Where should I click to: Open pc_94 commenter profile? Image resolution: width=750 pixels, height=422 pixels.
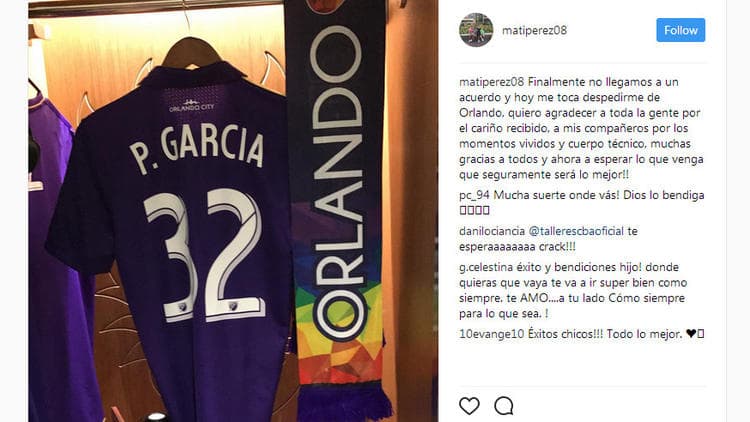pyautogui.click(x=474, y=195)
